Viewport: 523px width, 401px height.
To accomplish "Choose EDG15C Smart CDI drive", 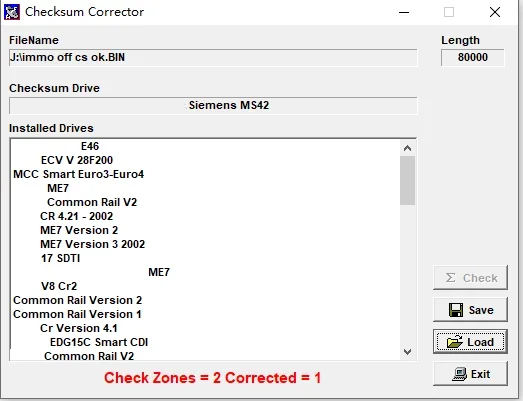I will [x=99, y=342].
